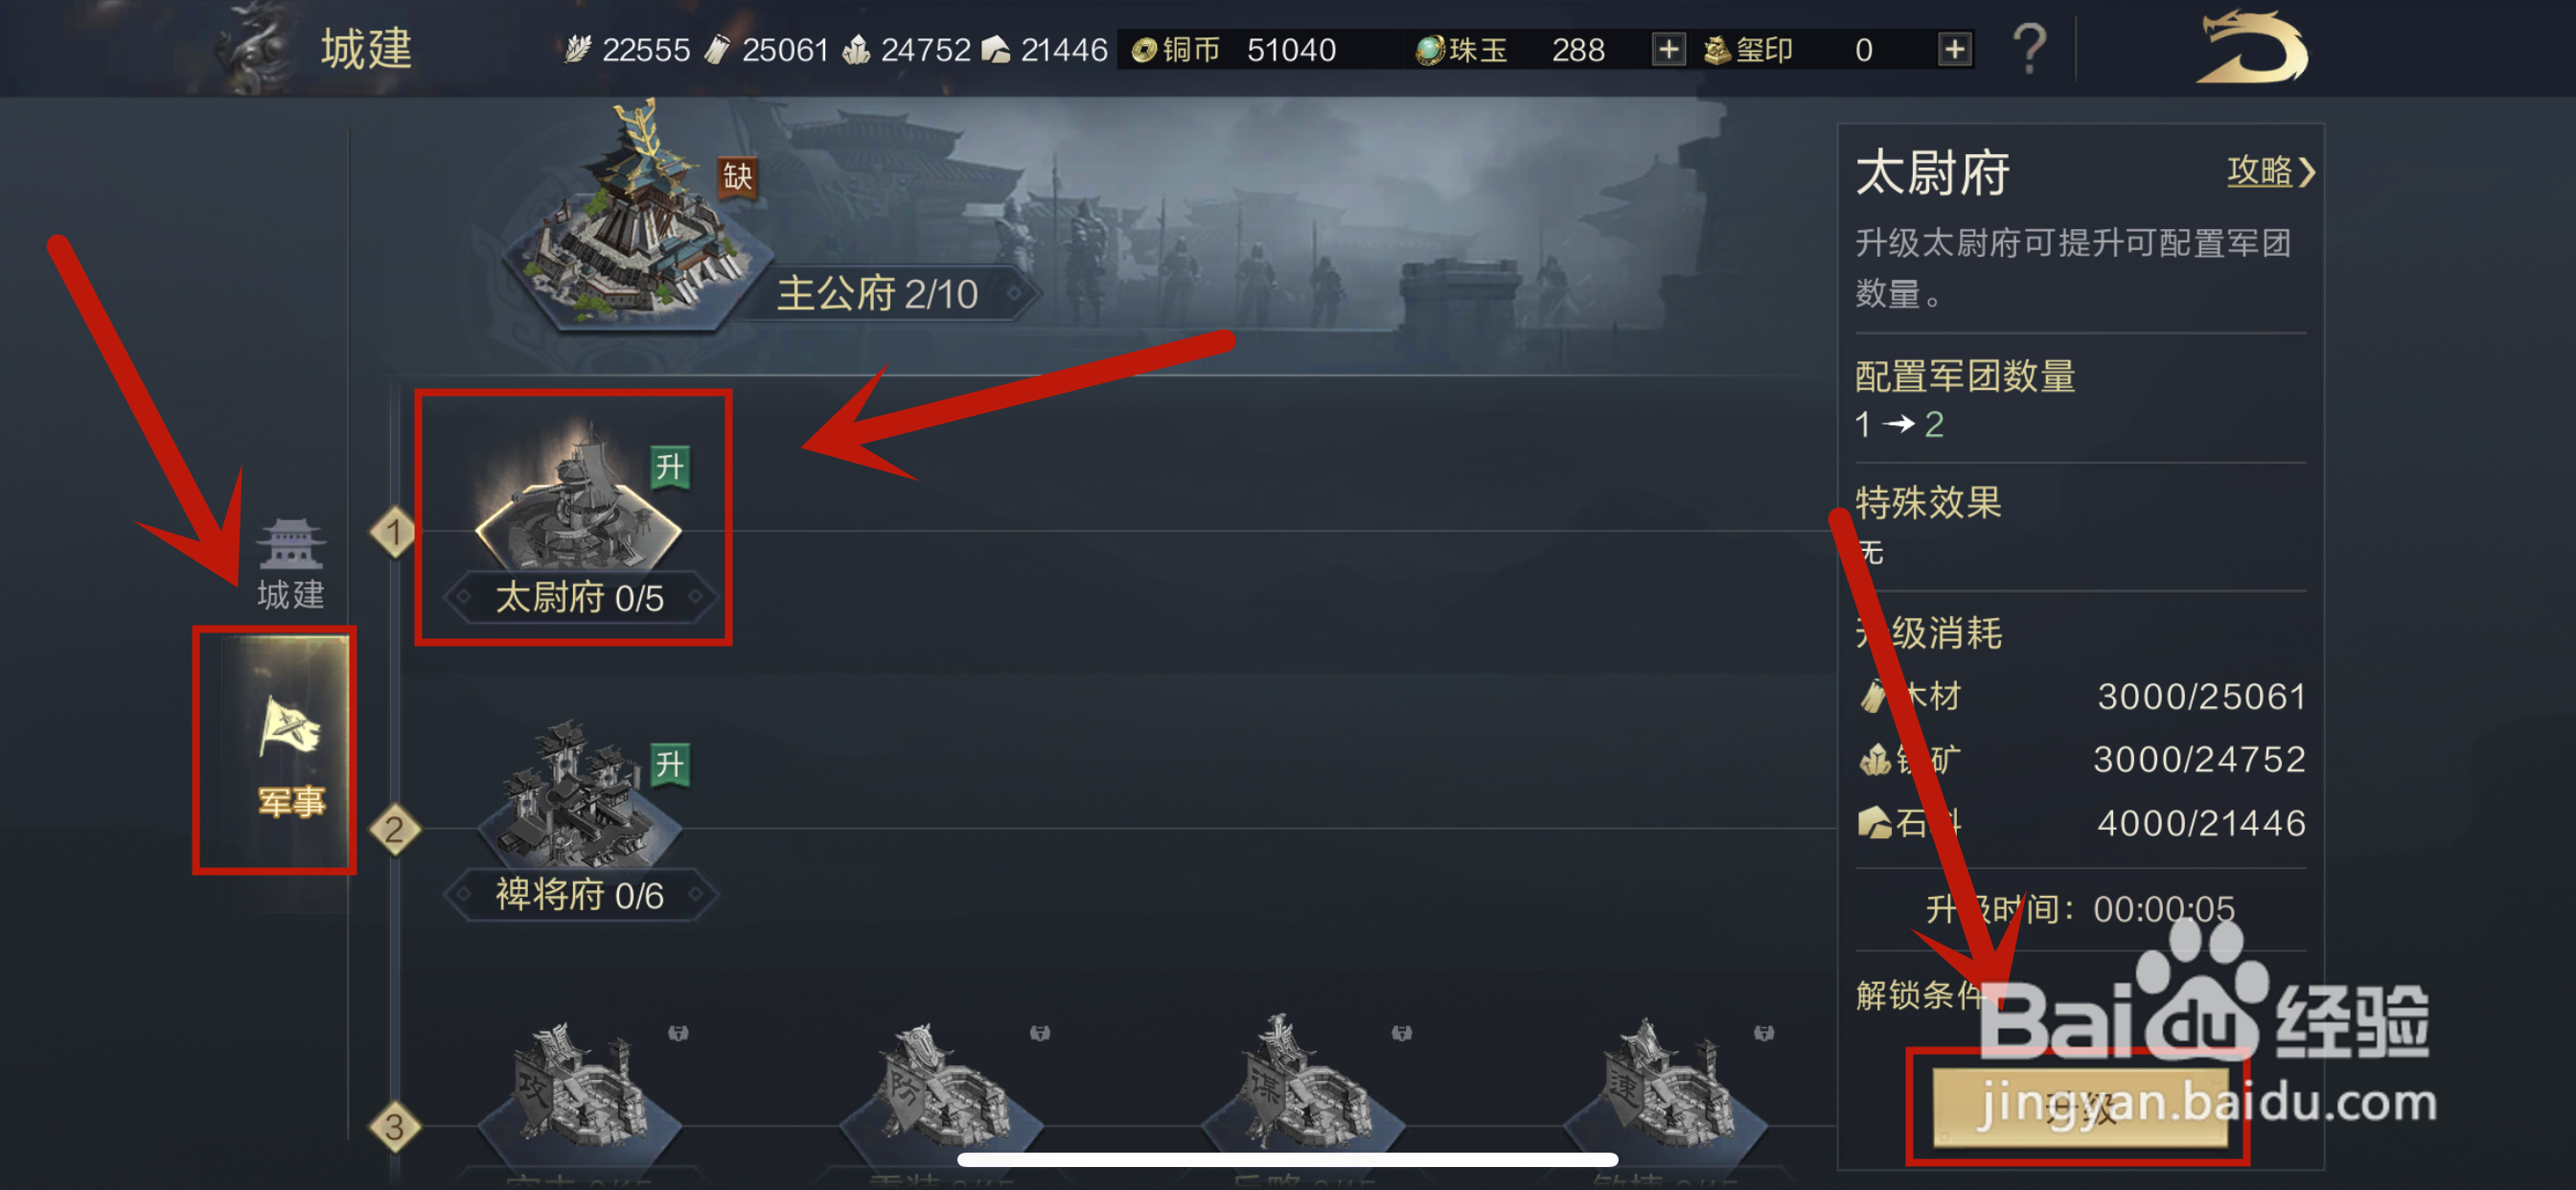Add 玺印 with the plus button

click(1954, 49)
